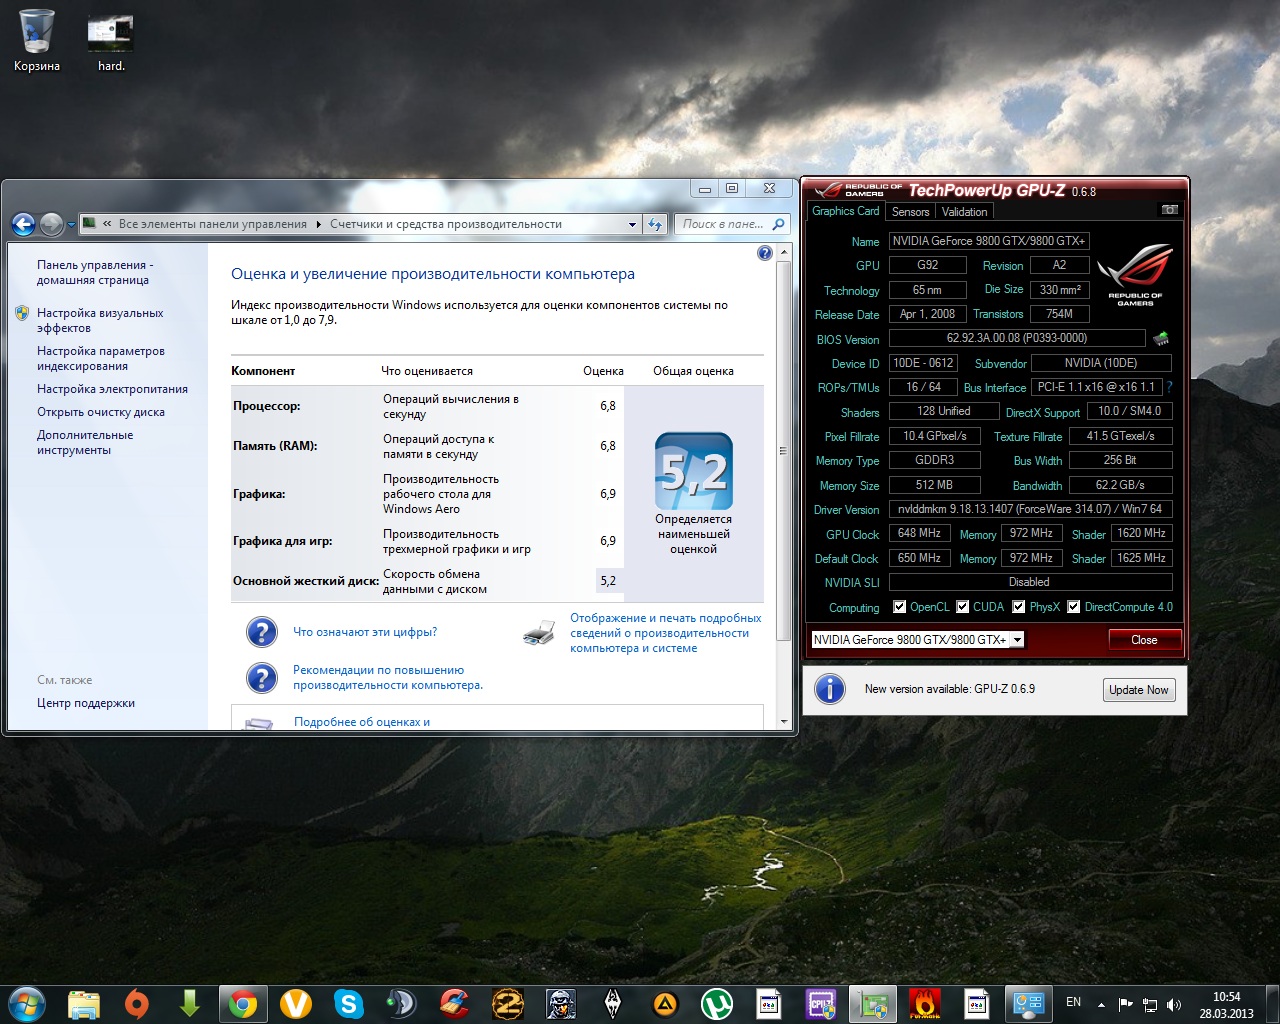This screenshot has height=1024, width=1280.
Task: Click the refresh icon next to the address bar
Action: pyautogui.click(x=655, y=224)
